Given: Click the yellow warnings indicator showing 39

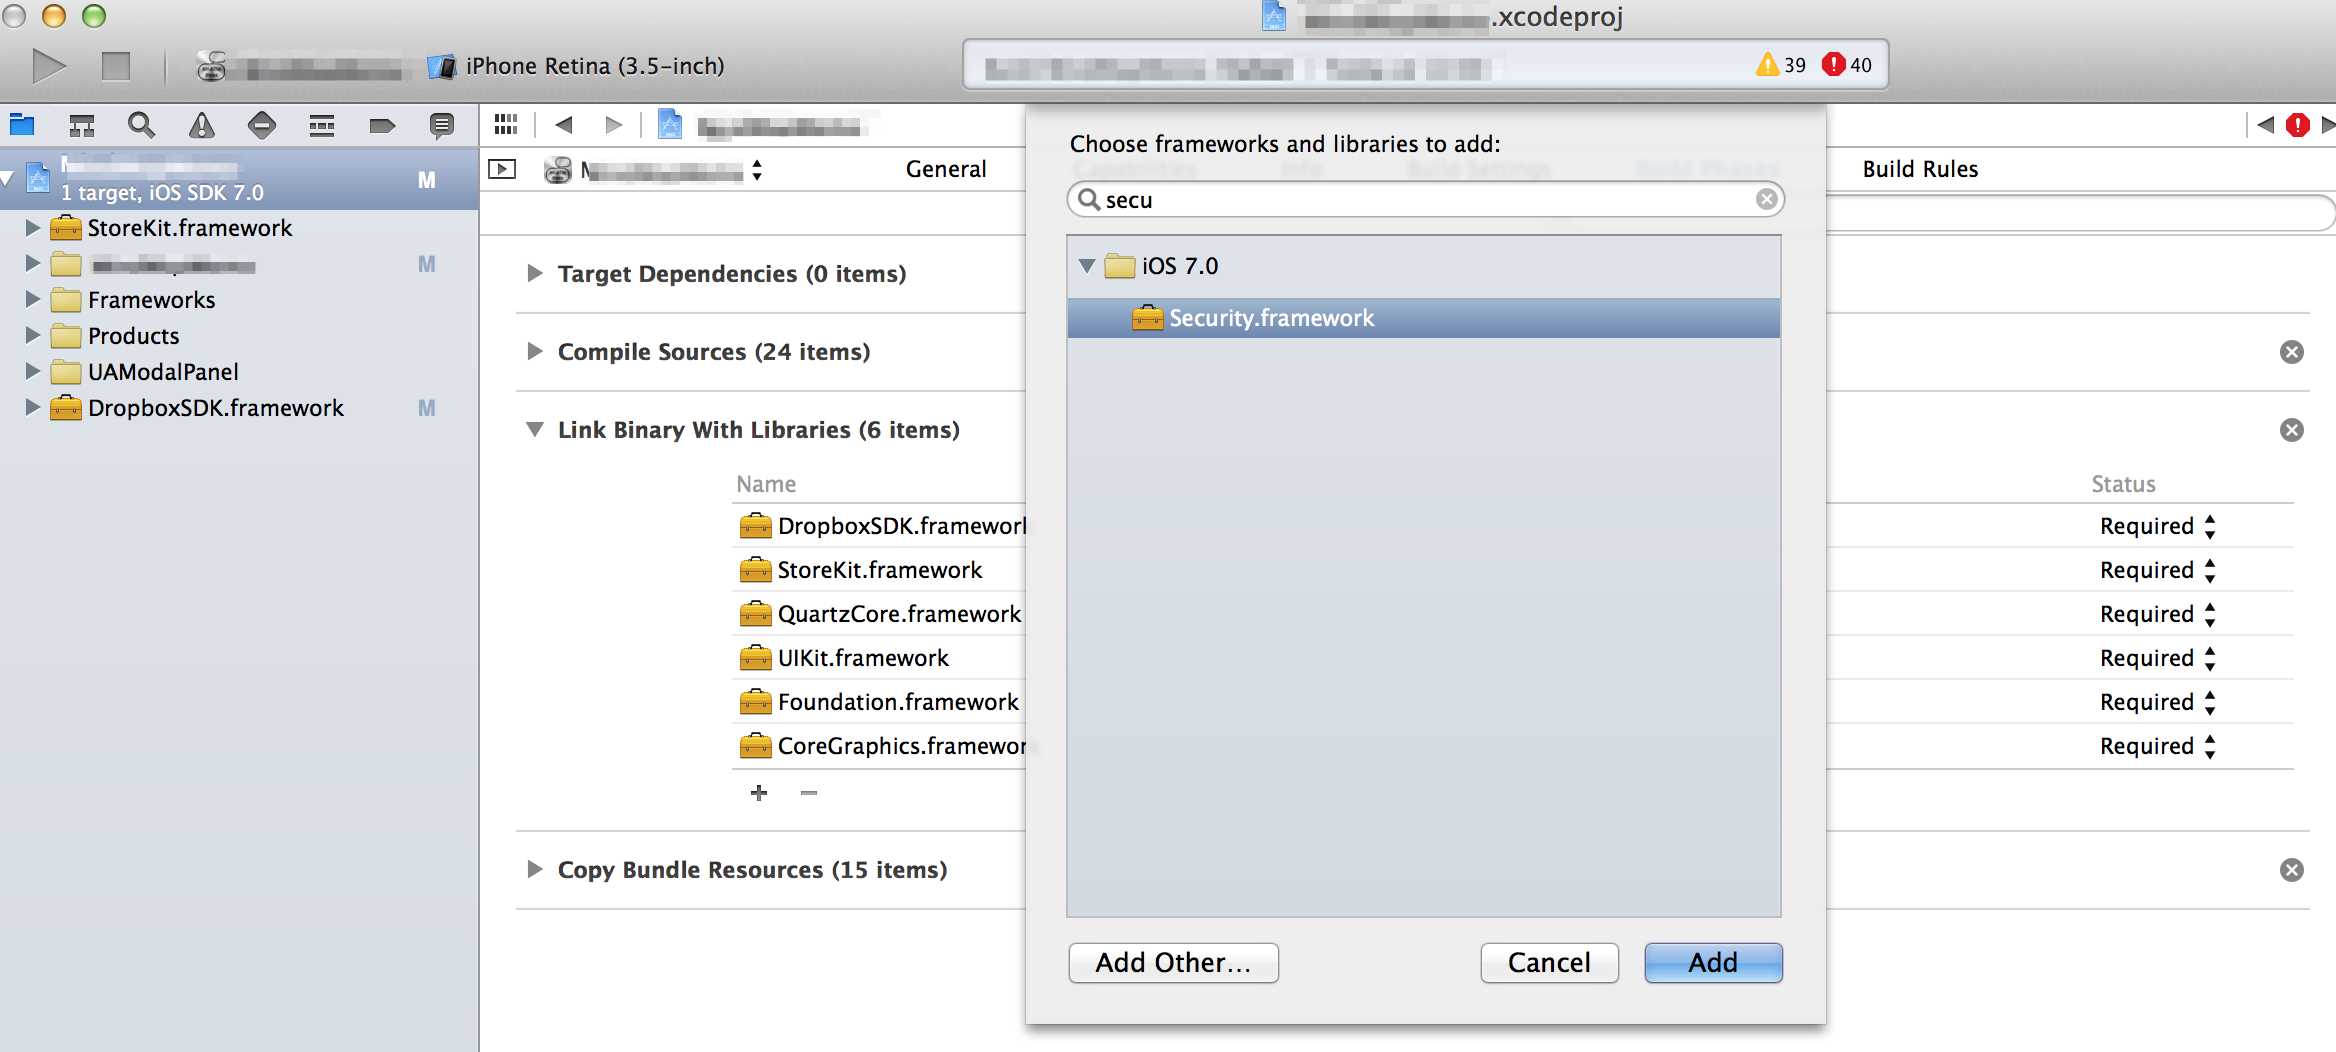Looking at the screenshot, I should click(x=1780, y=65).
